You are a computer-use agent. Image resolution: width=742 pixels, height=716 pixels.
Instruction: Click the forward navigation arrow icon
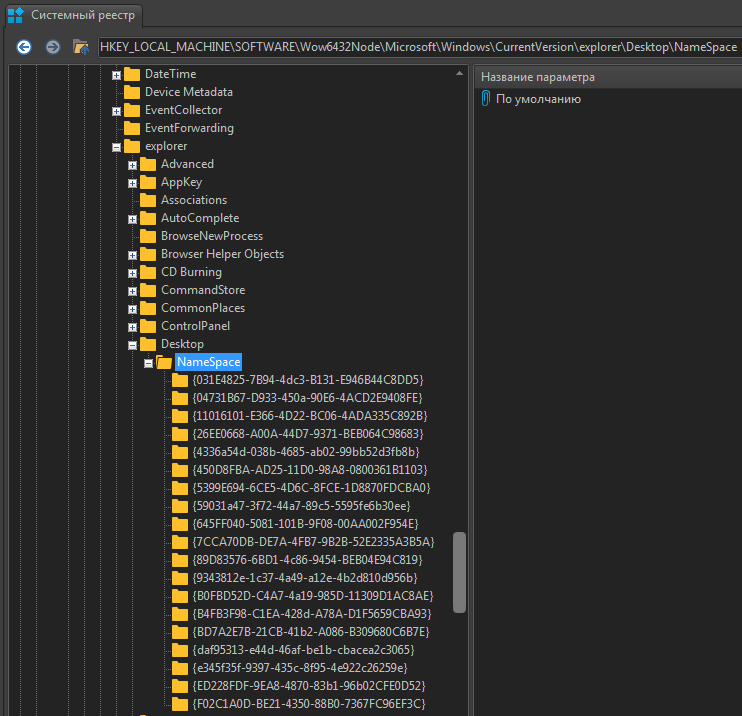53,47
